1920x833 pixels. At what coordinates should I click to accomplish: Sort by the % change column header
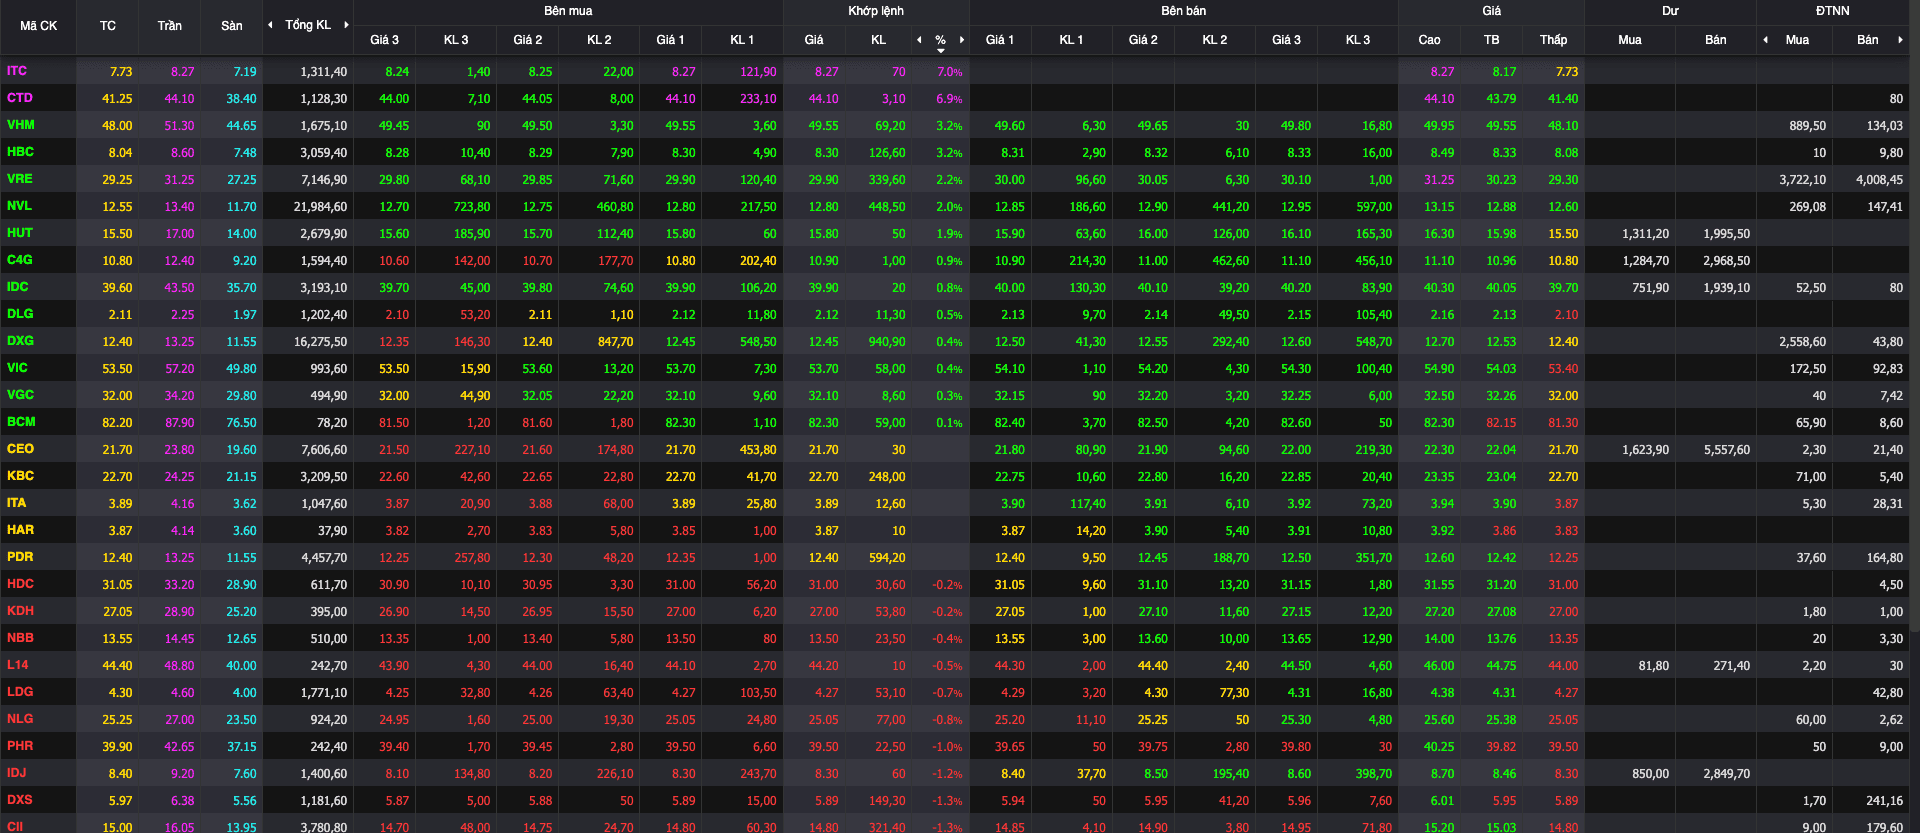(940, 40)
